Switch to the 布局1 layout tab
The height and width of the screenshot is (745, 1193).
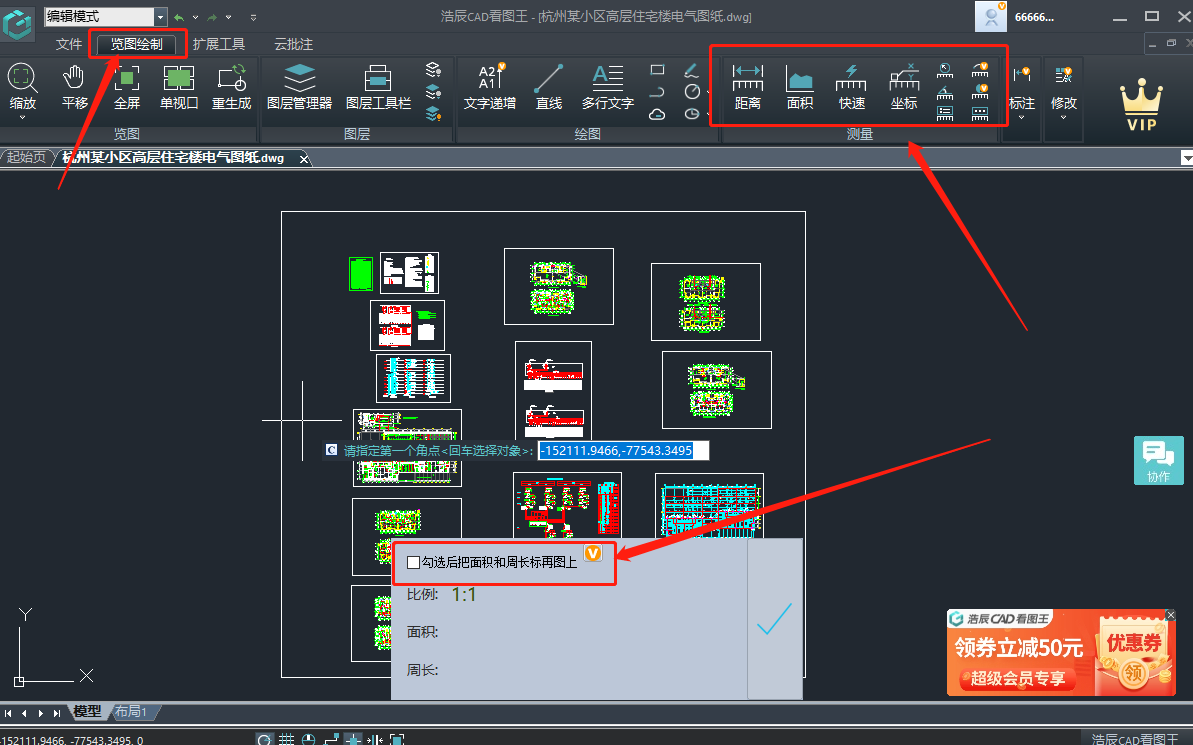point(131,712)
